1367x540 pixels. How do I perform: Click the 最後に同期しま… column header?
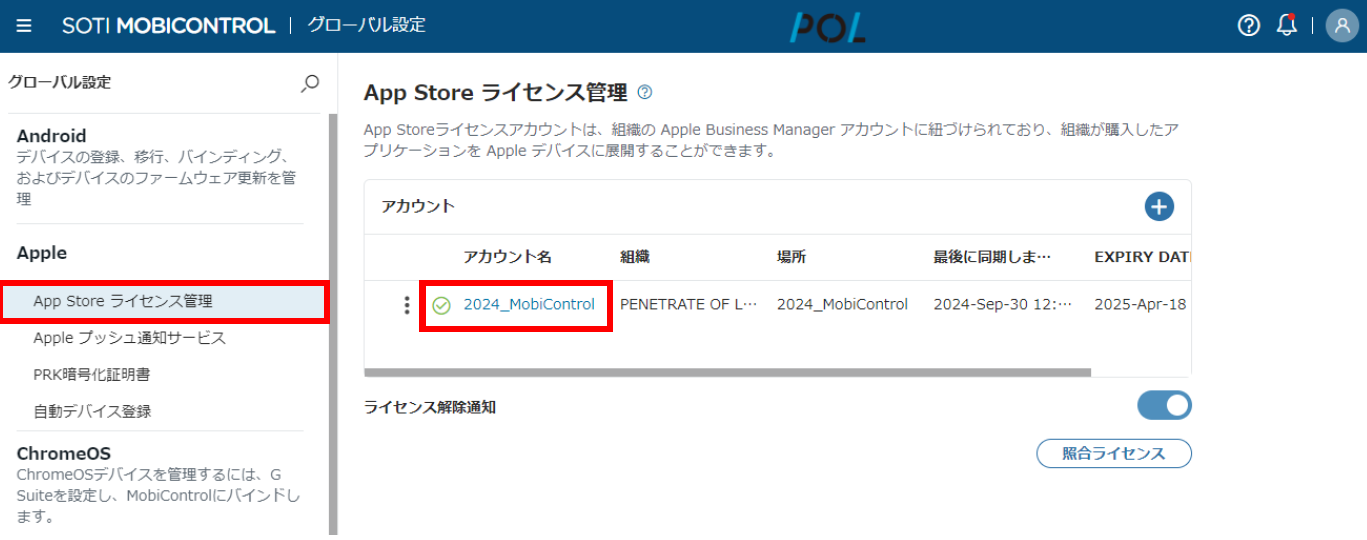[x=992, y=258]
